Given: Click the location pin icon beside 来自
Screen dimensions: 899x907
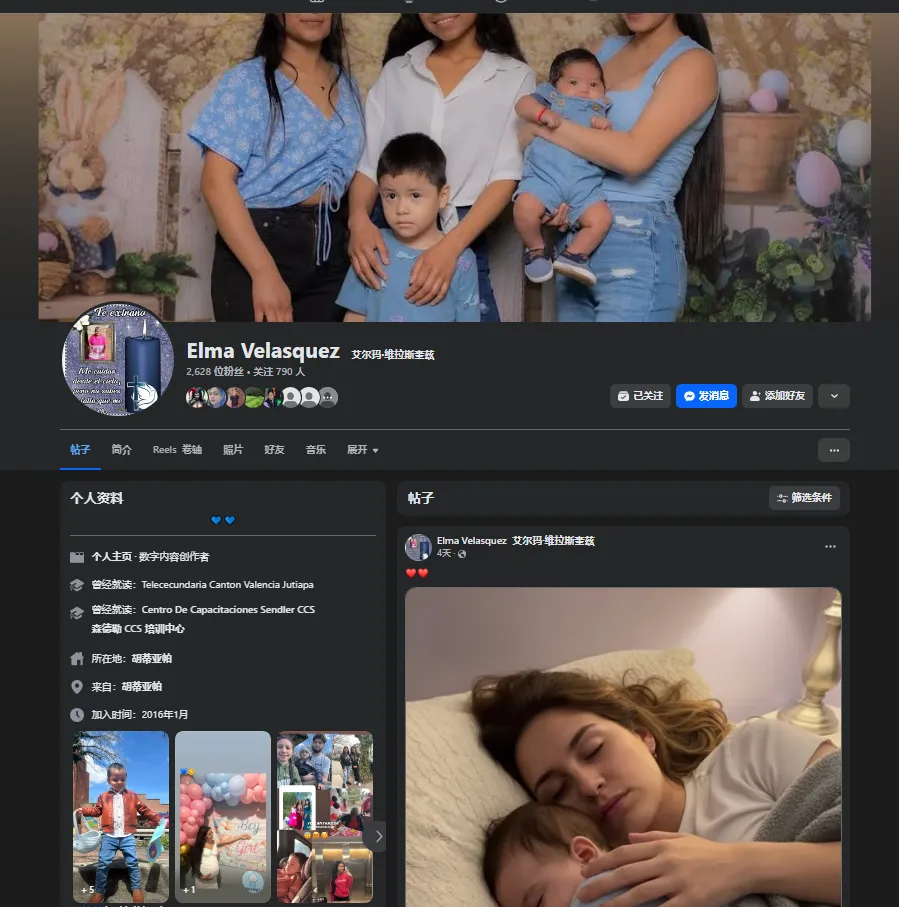Looking at the screenshot, I should pyautogui.click(x=77, y=687).
